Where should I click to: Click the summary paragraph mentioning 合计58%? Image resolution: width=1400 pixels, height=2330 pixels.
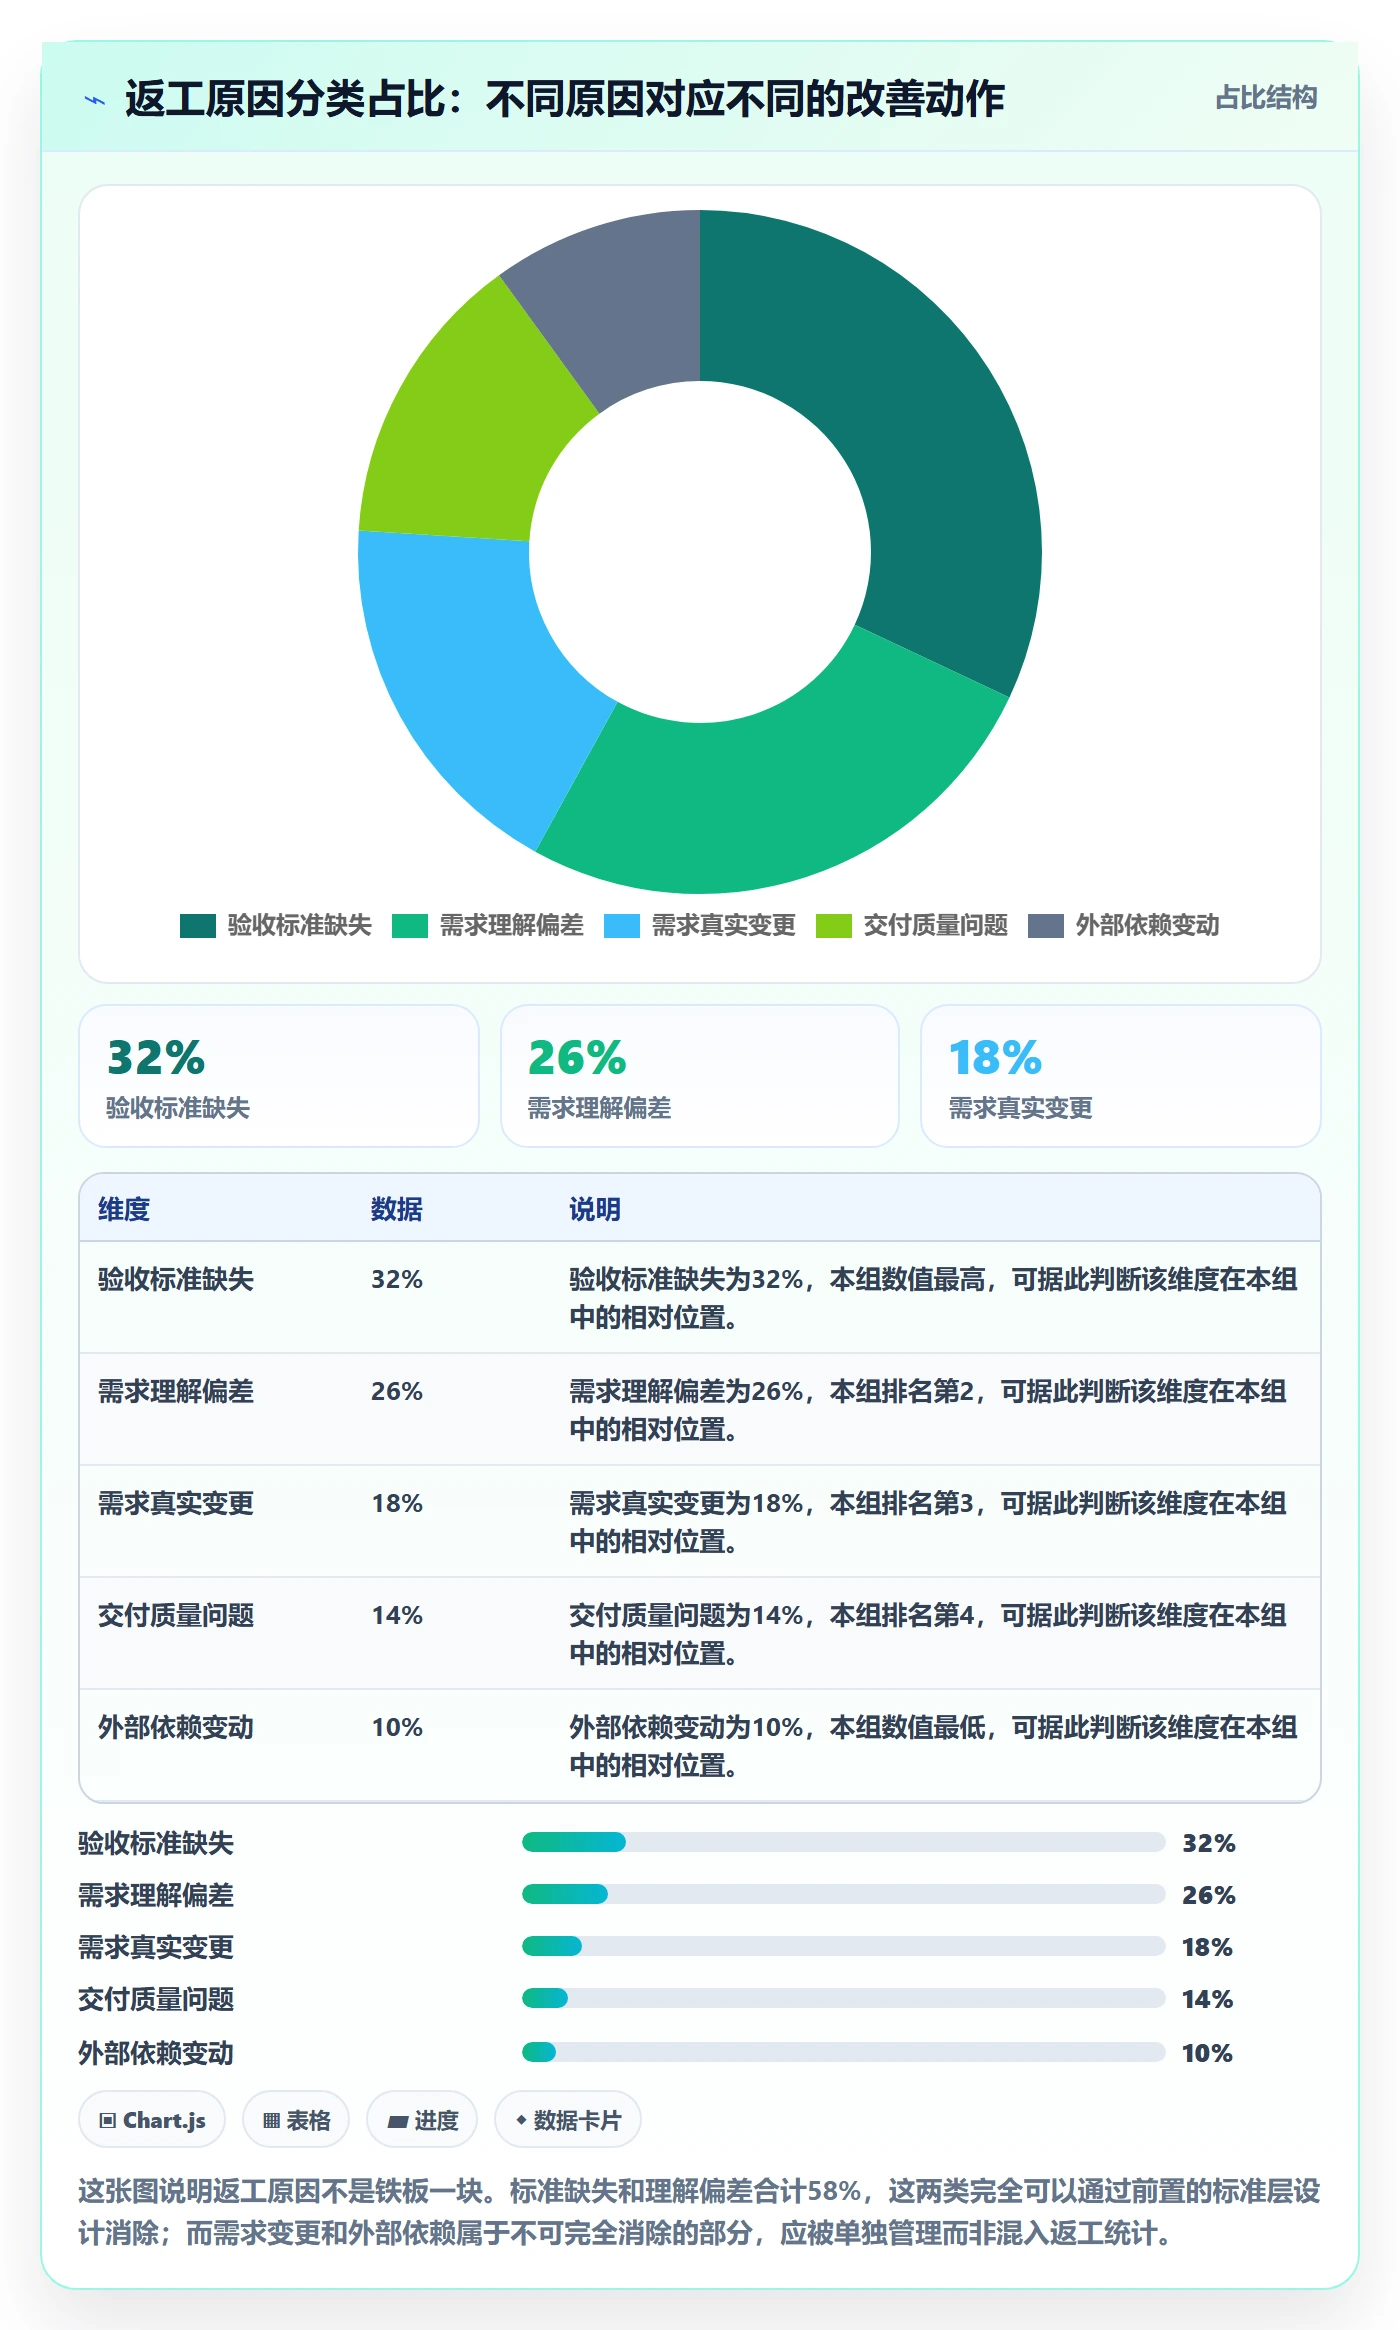click(x=699, y=2212)
